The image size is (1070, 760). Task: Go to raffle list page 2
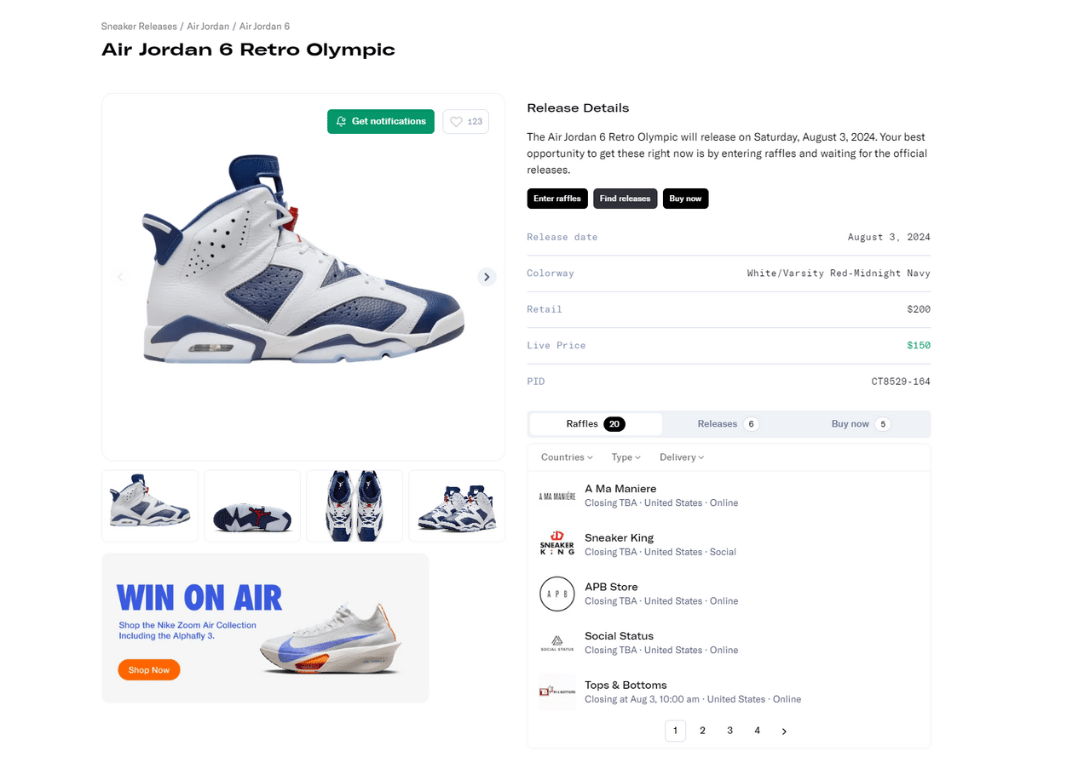703,731
